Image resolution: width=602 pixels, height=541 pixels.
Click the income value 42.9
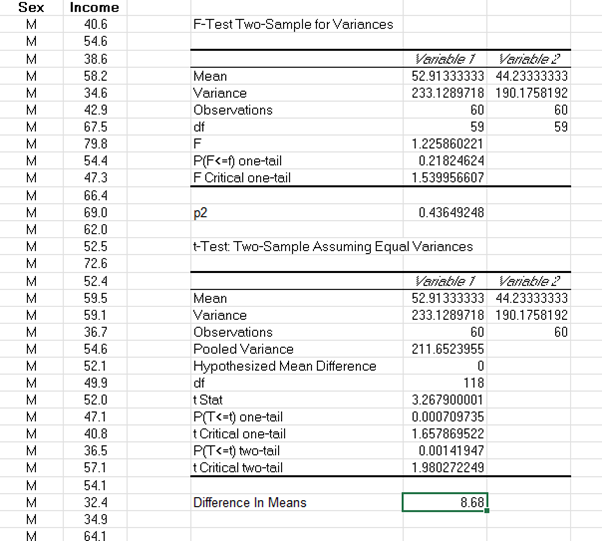pos(95,109)
